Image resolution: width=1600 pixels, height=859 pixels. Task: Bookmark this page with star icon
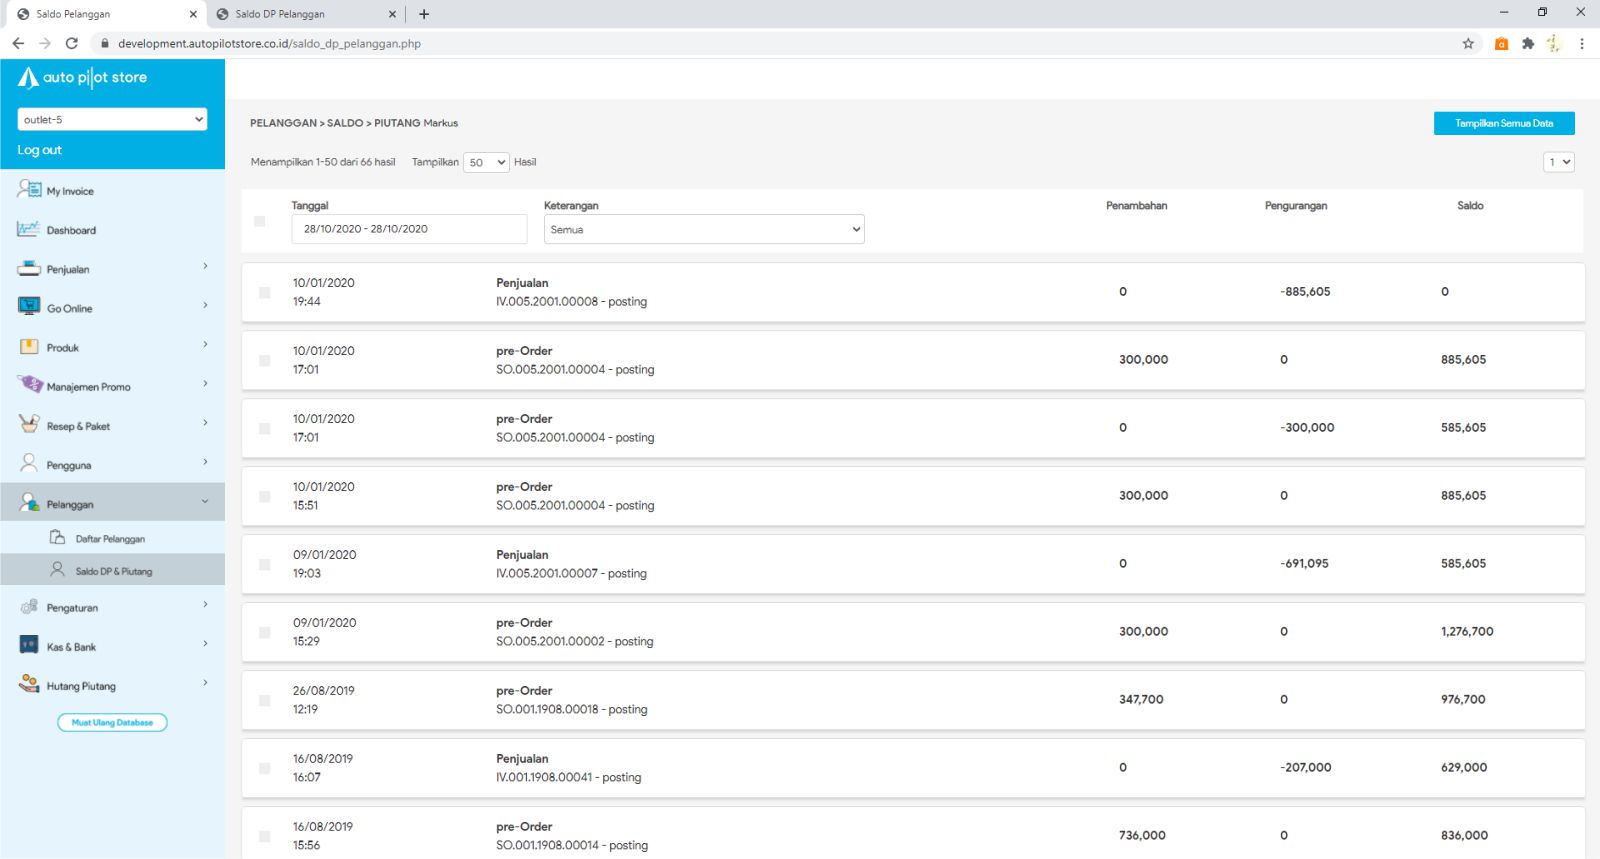(x=1468, y=43)
